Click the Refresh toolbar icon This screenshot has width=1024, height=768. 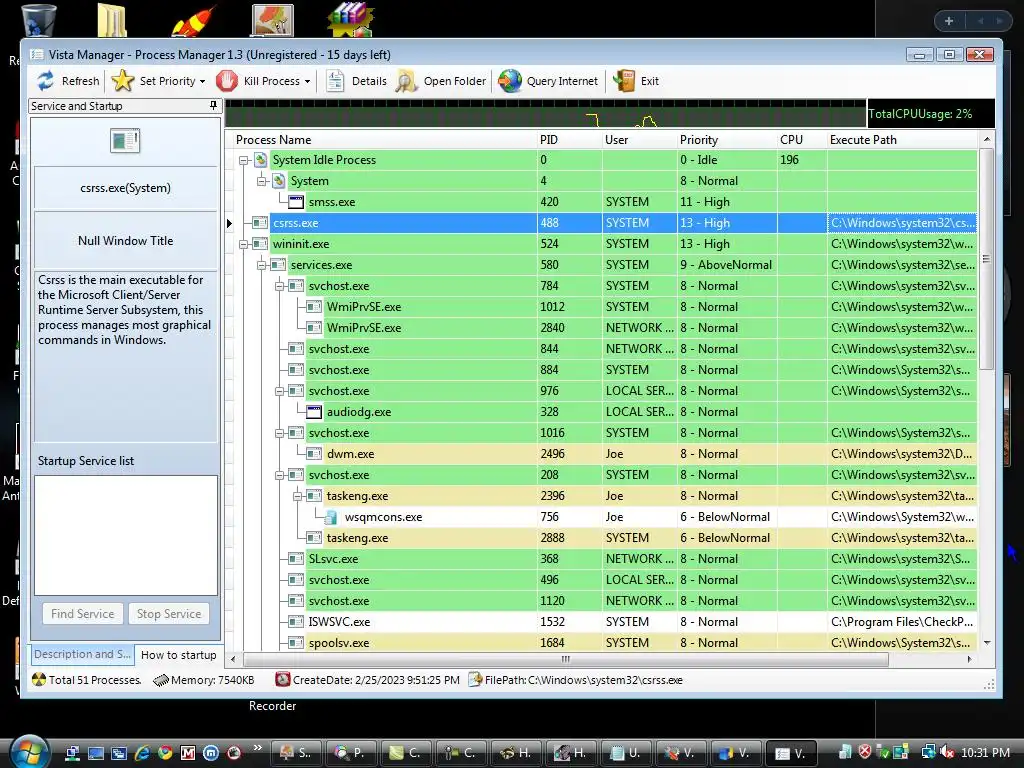pyautogui.click(x=46, y=81)
